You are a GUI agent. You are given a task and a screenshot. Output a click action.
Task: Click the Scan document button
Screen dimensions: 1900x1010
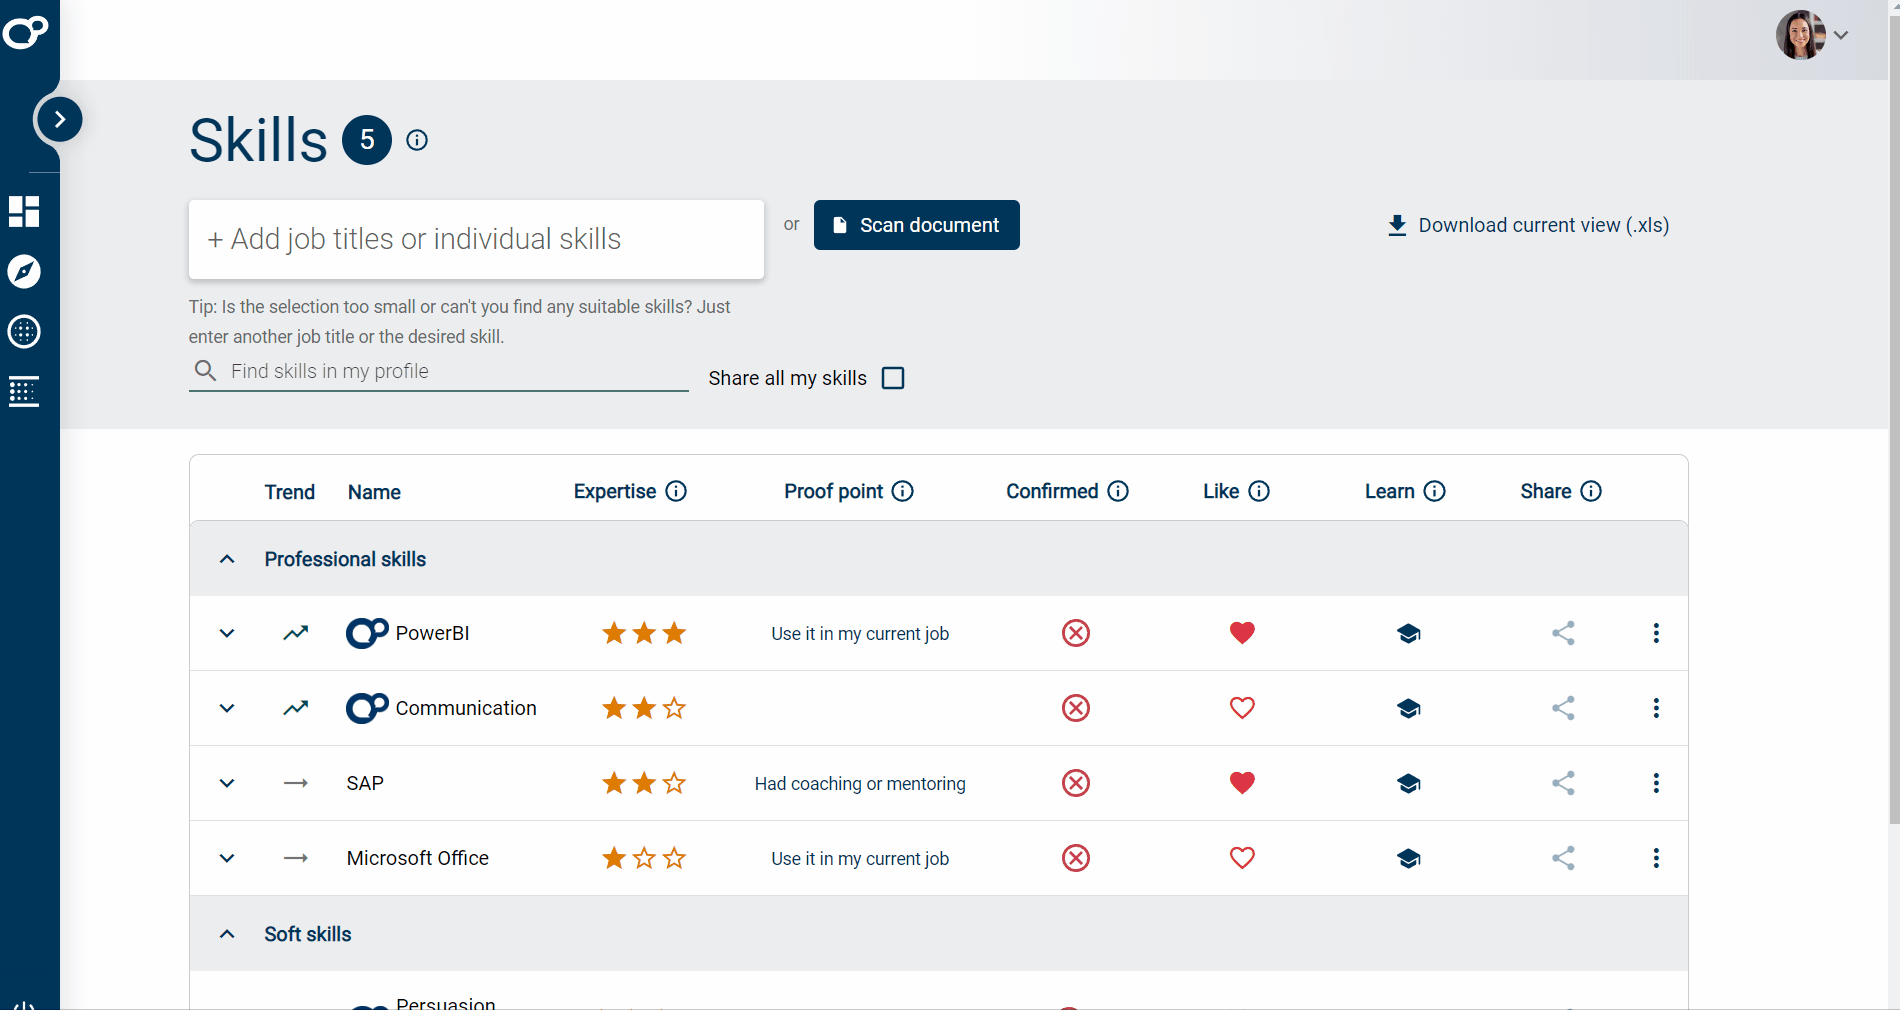pyautogui.click(x=916, y=225)
